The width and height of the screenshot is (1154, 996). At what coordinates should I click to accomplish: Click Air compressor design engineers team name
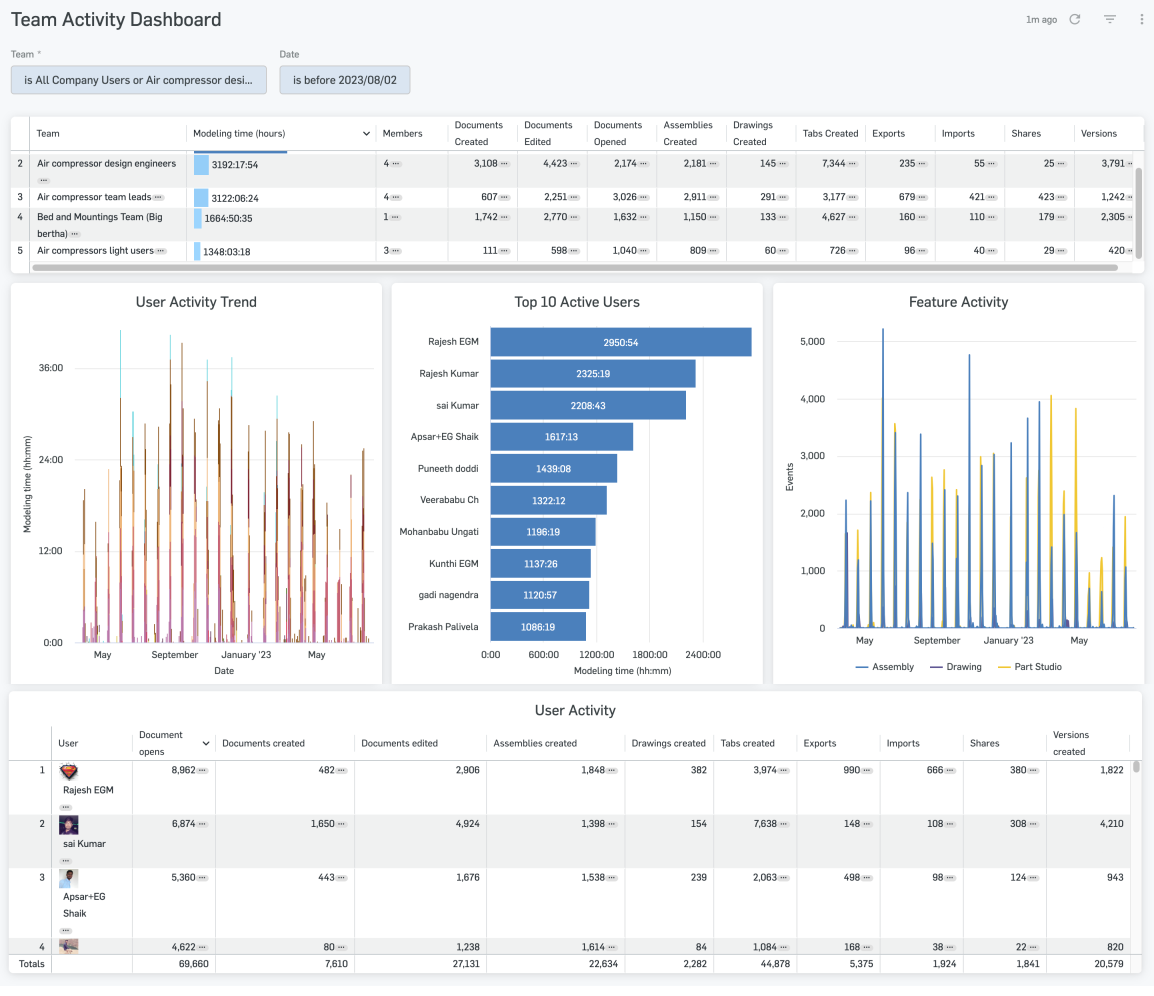(x=106, y=164)
